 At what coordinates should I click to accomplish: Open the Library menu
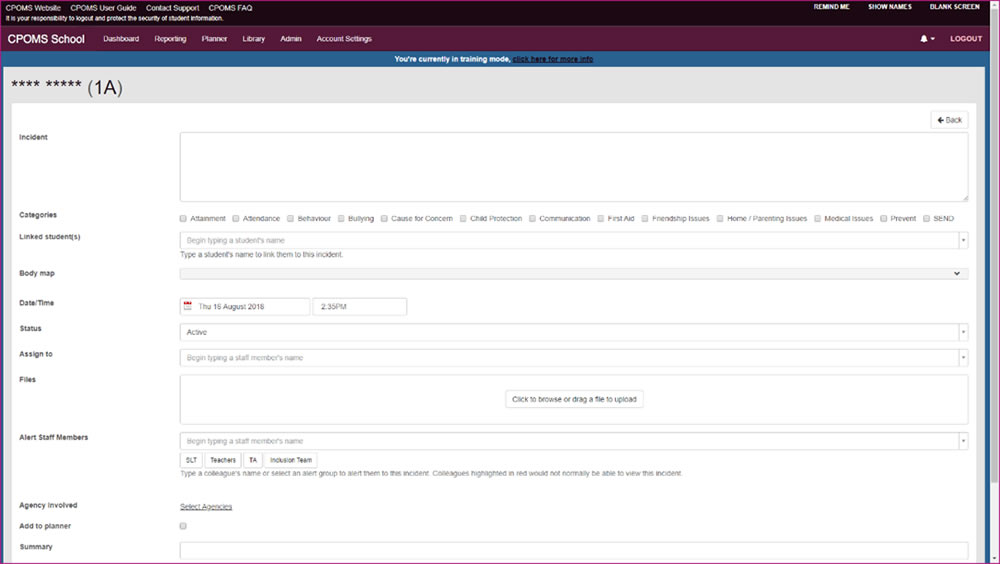click(x=253, y=39)
